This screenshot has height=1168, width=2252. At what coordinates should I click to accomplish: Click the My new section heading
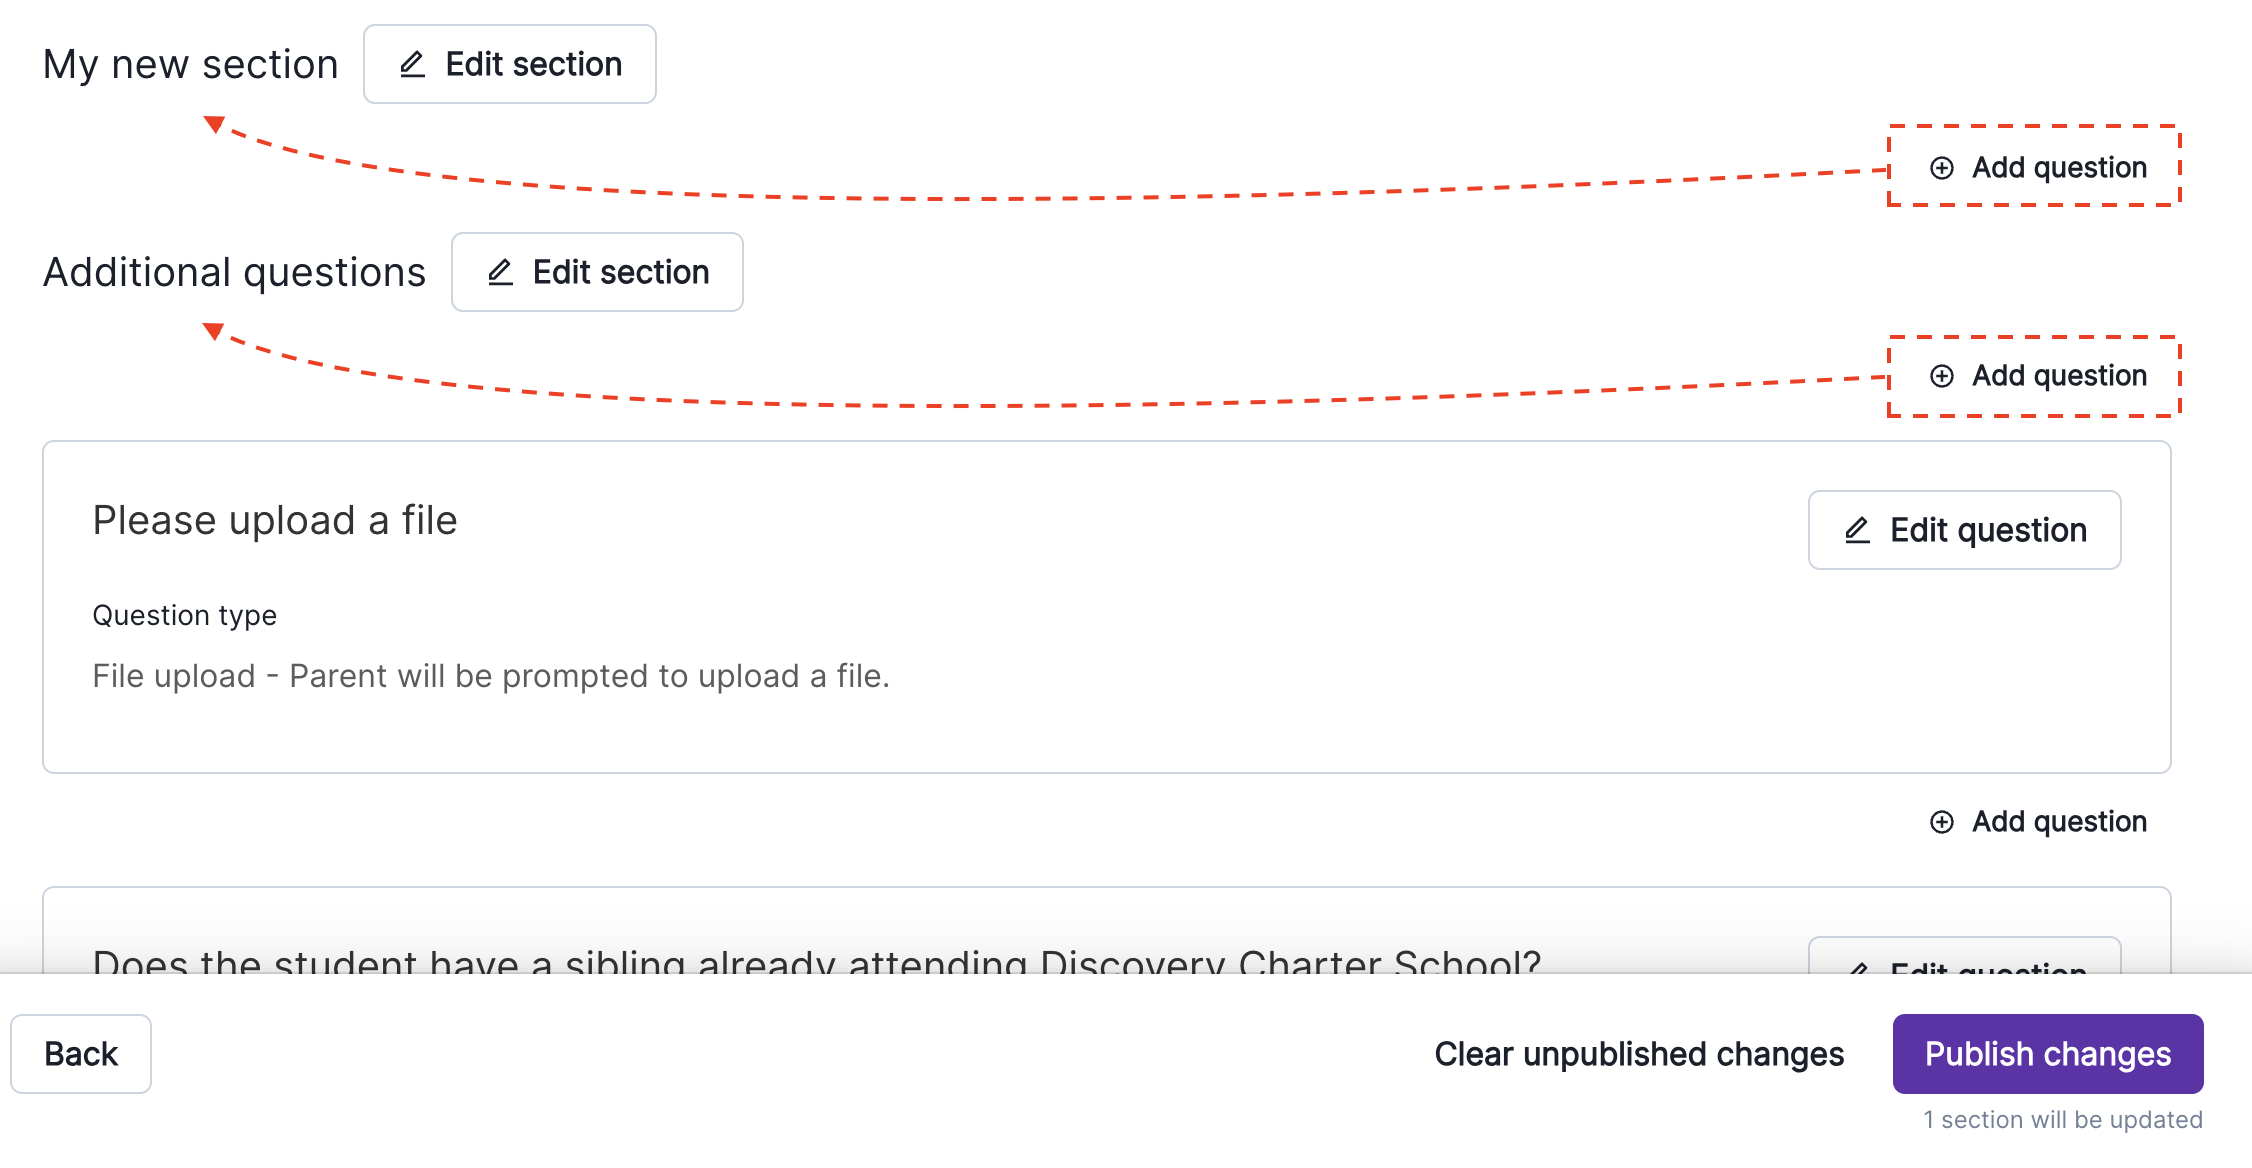pos(190,64)
